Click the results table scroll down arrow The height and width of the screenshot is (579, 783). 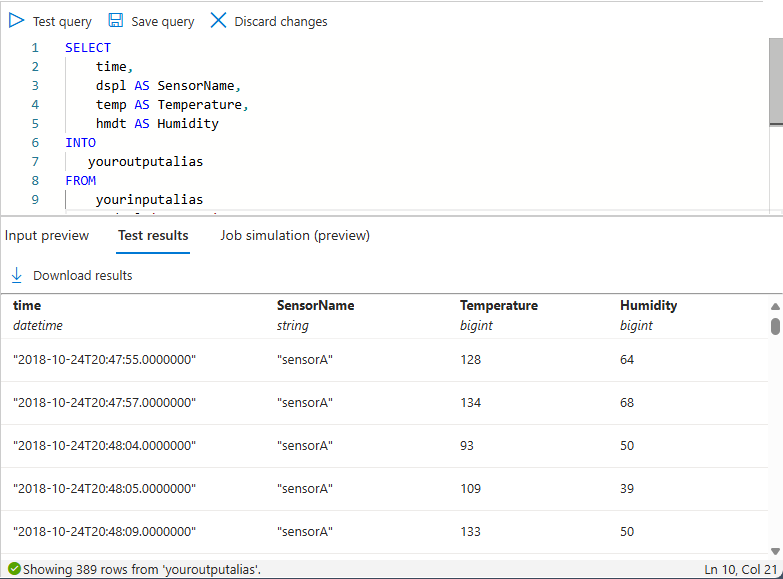775,551
